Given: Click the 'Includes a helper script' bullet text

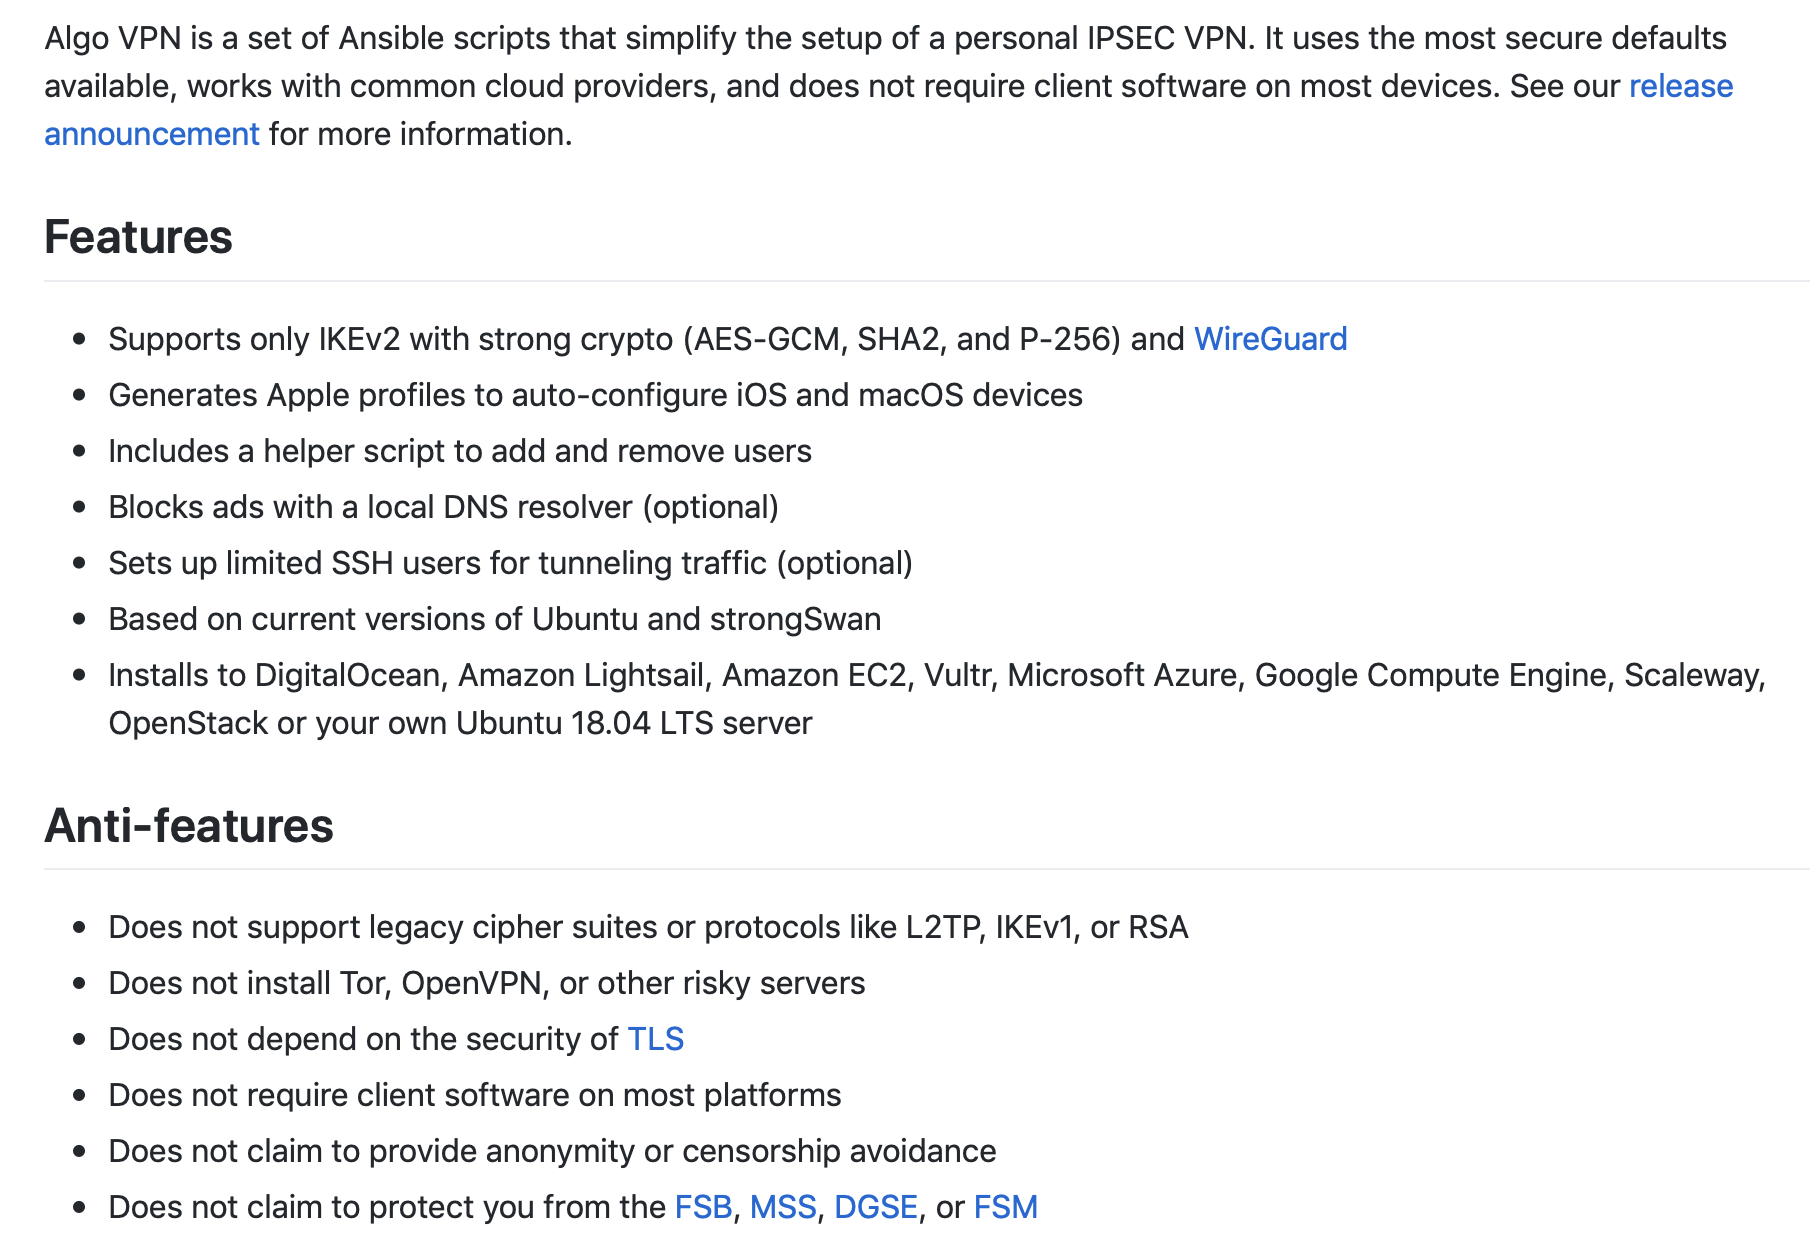Looking at the screenshot, I should click(x=460, y=451).
